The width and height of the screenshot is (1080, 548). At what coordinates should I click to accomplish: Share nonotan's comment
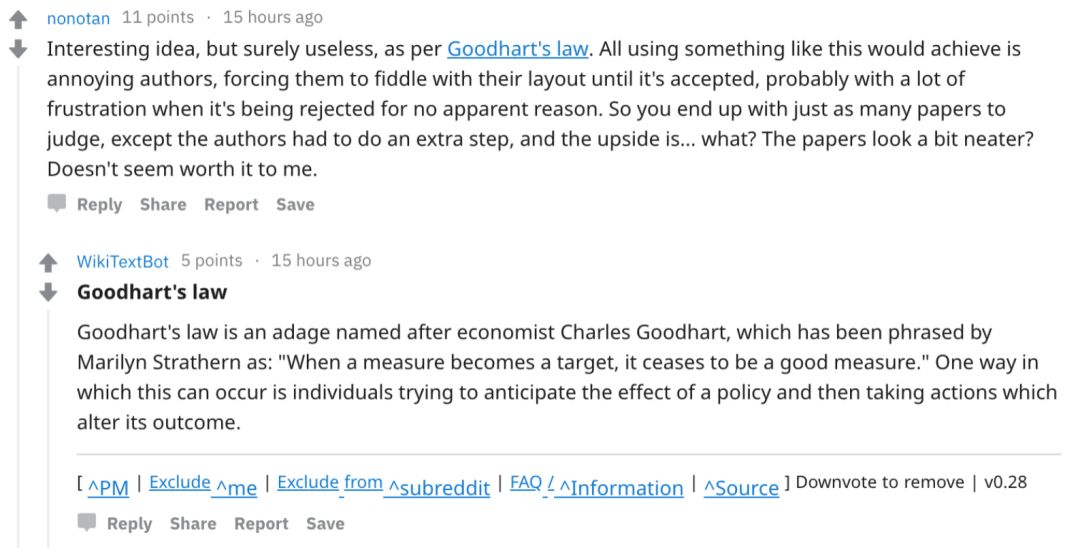(x=163, y=205)
